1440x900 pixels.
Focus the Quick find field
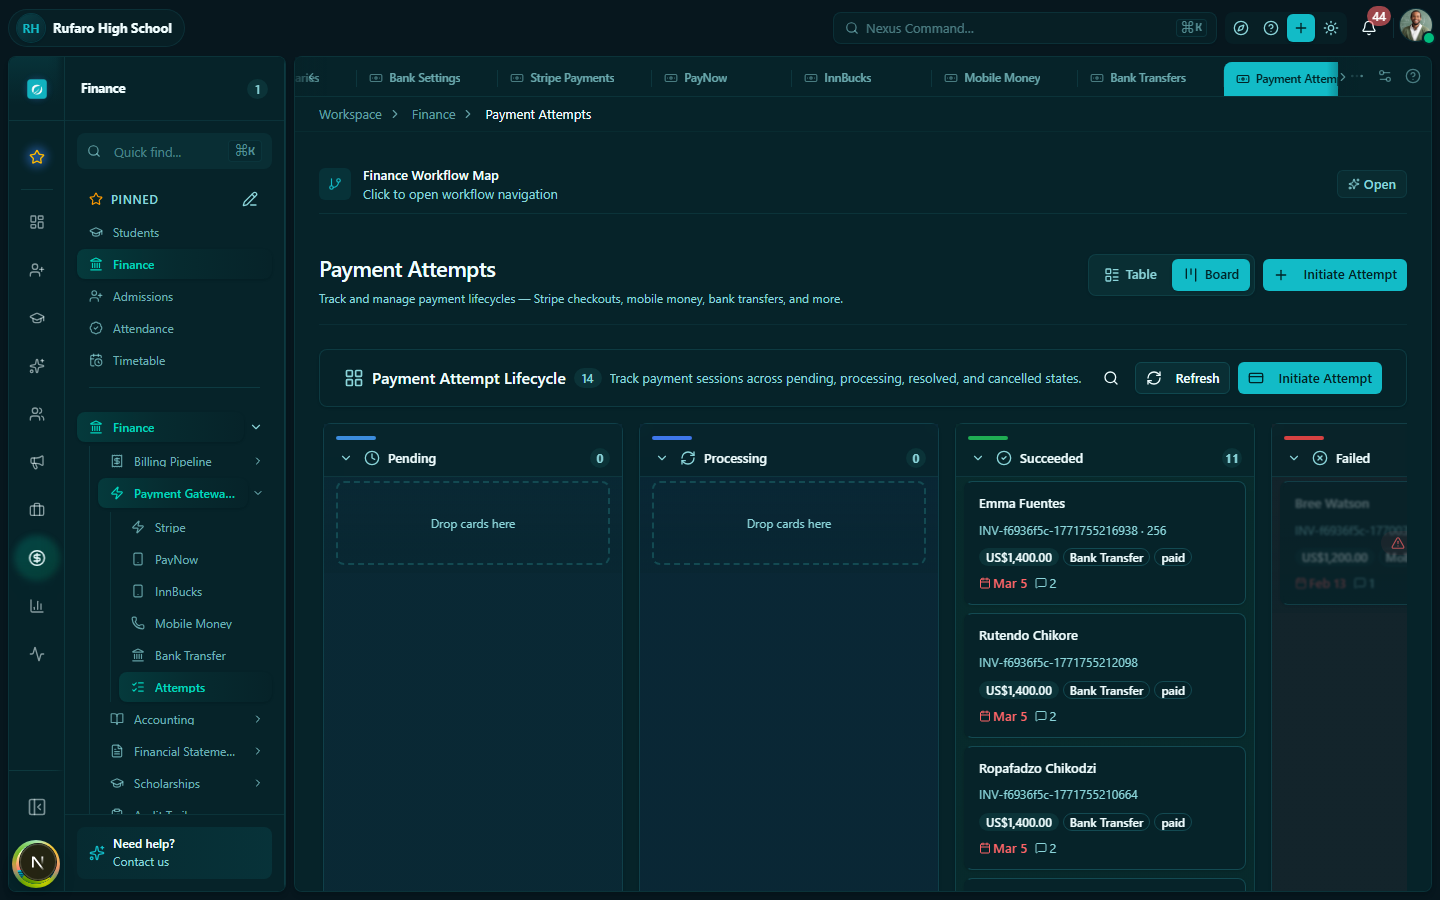(174, 152)
